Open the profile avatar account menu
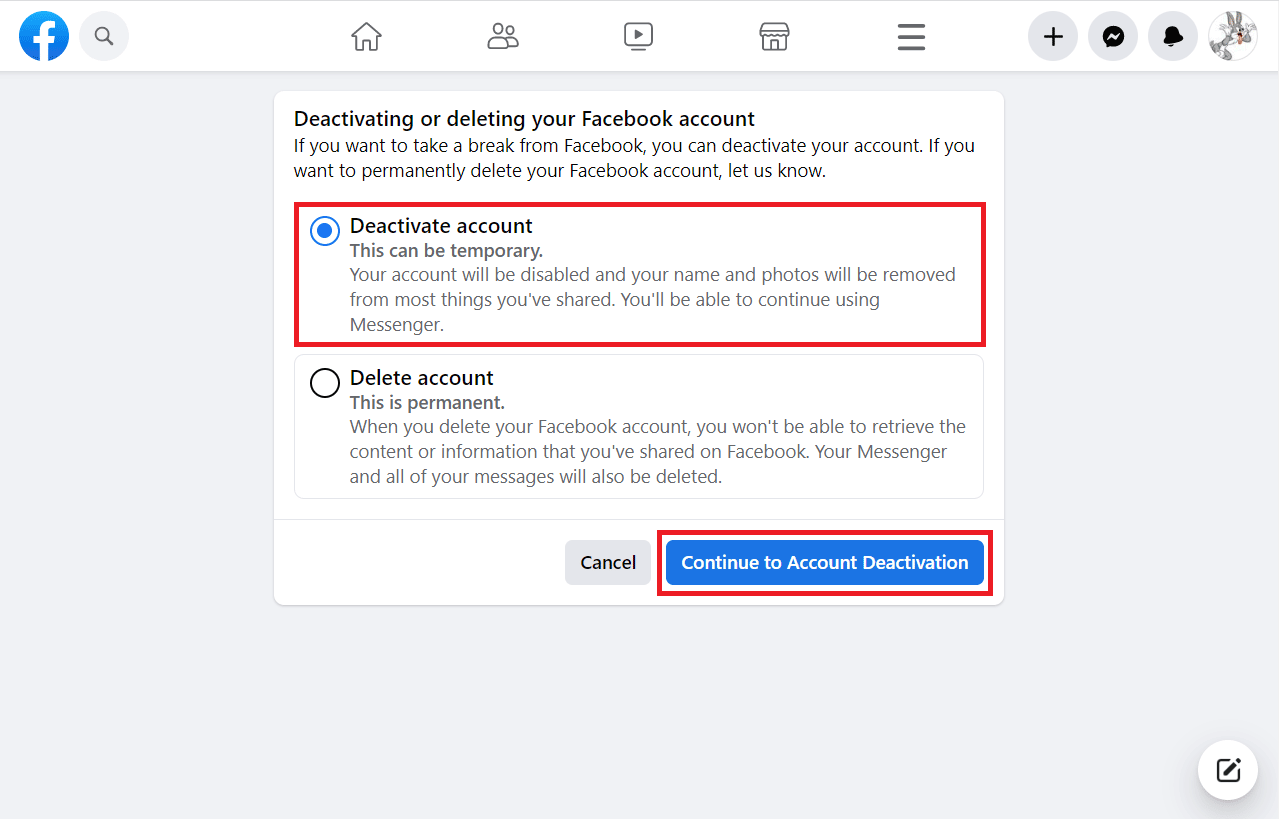The width and height of the screenshot is (1279, 819). click(1232, 37)
